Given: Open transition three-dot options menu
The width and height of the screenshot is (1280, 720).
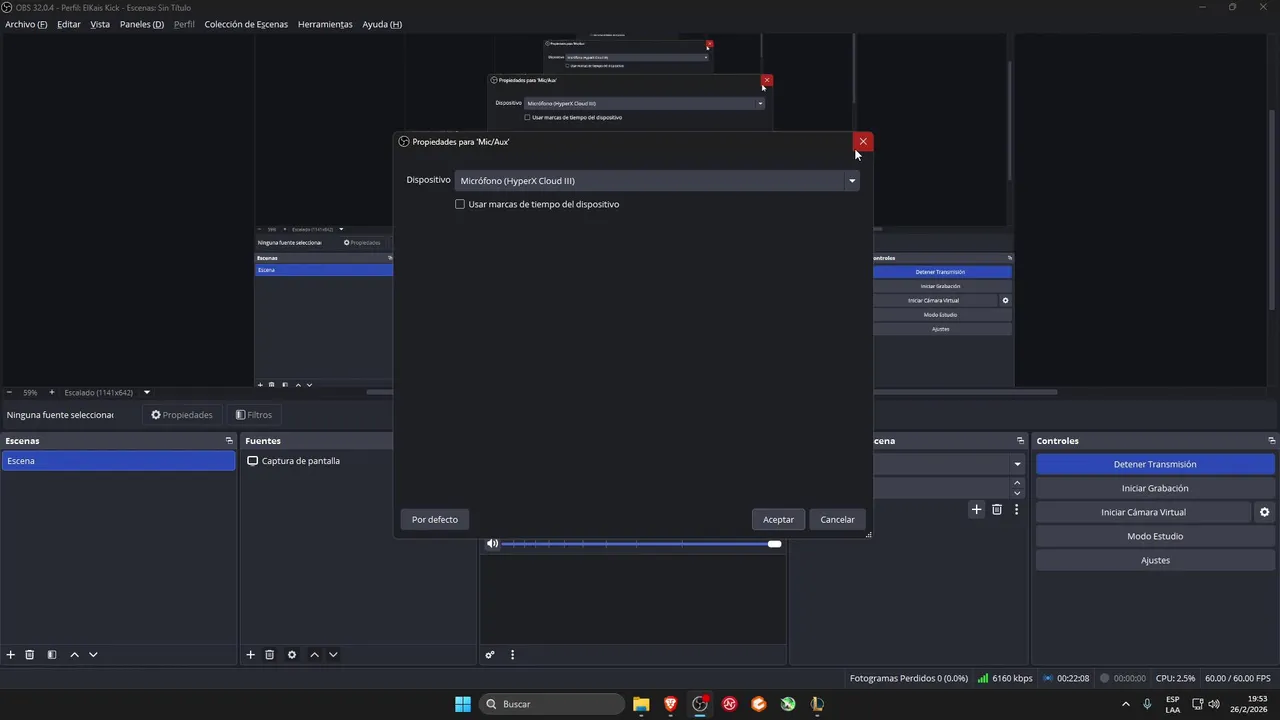Looking at the screenshot, I should 1017,509.
